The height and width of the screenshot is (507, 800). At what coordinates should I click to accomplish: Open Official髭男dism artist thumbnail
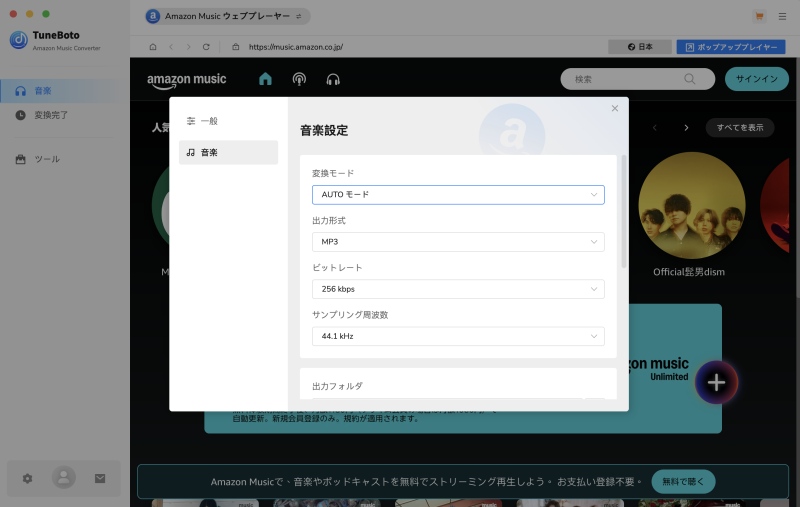[x=691, y=206]
